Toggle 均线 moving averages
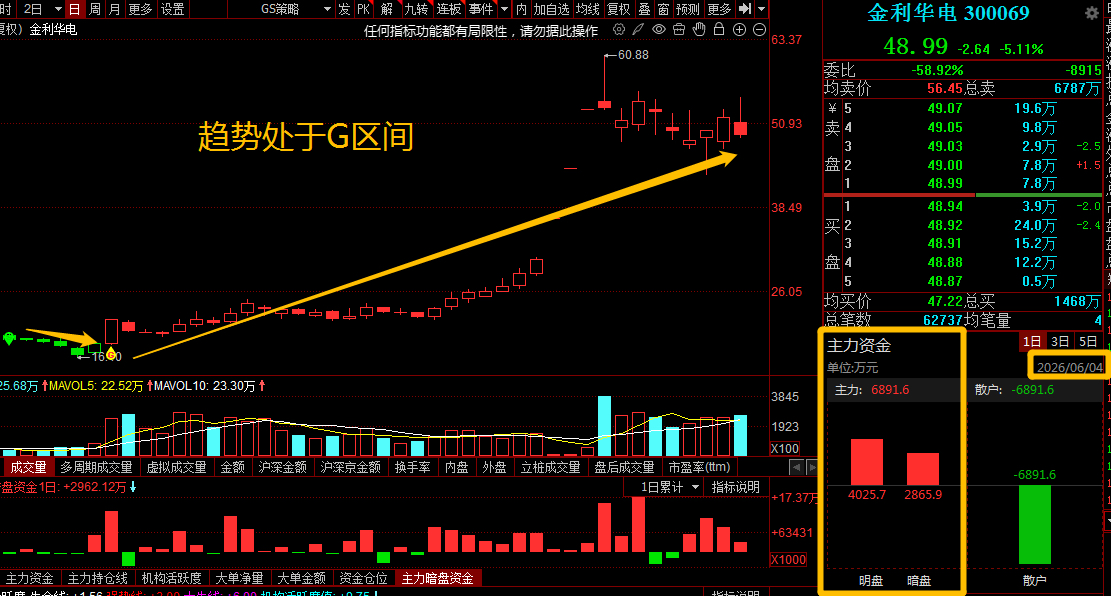The height and width of the screenshot is (596, 1111). (588, 9)
